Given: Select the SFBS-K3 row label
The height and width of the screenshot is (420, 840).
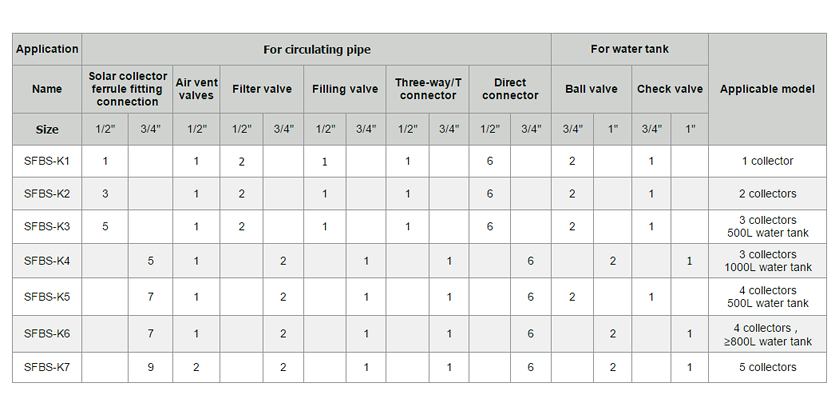Looking at the screenshot, I should (x=47, y=227).
